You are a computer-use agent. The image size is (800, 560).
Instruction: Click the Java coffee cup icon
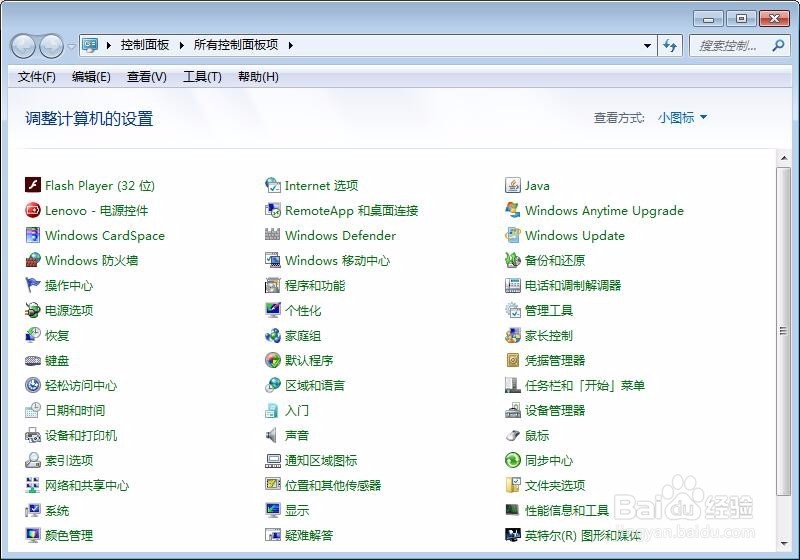click(513, 185)
